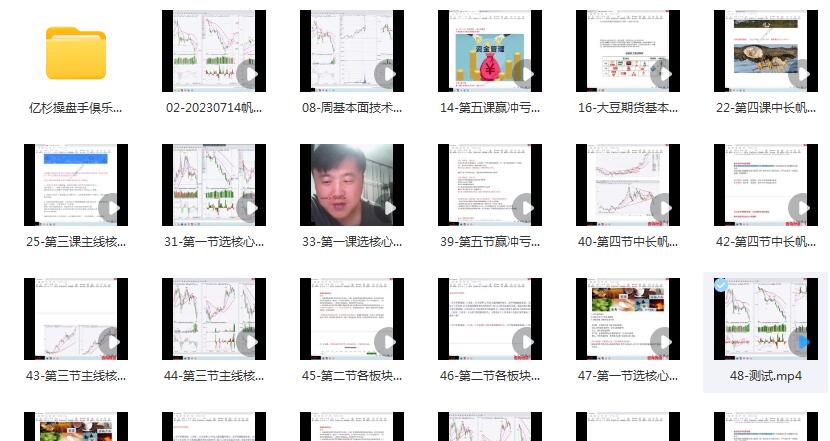Click play icon on video 39-第五节赢冲亏

pyautogui.click(x=524, y=208)
